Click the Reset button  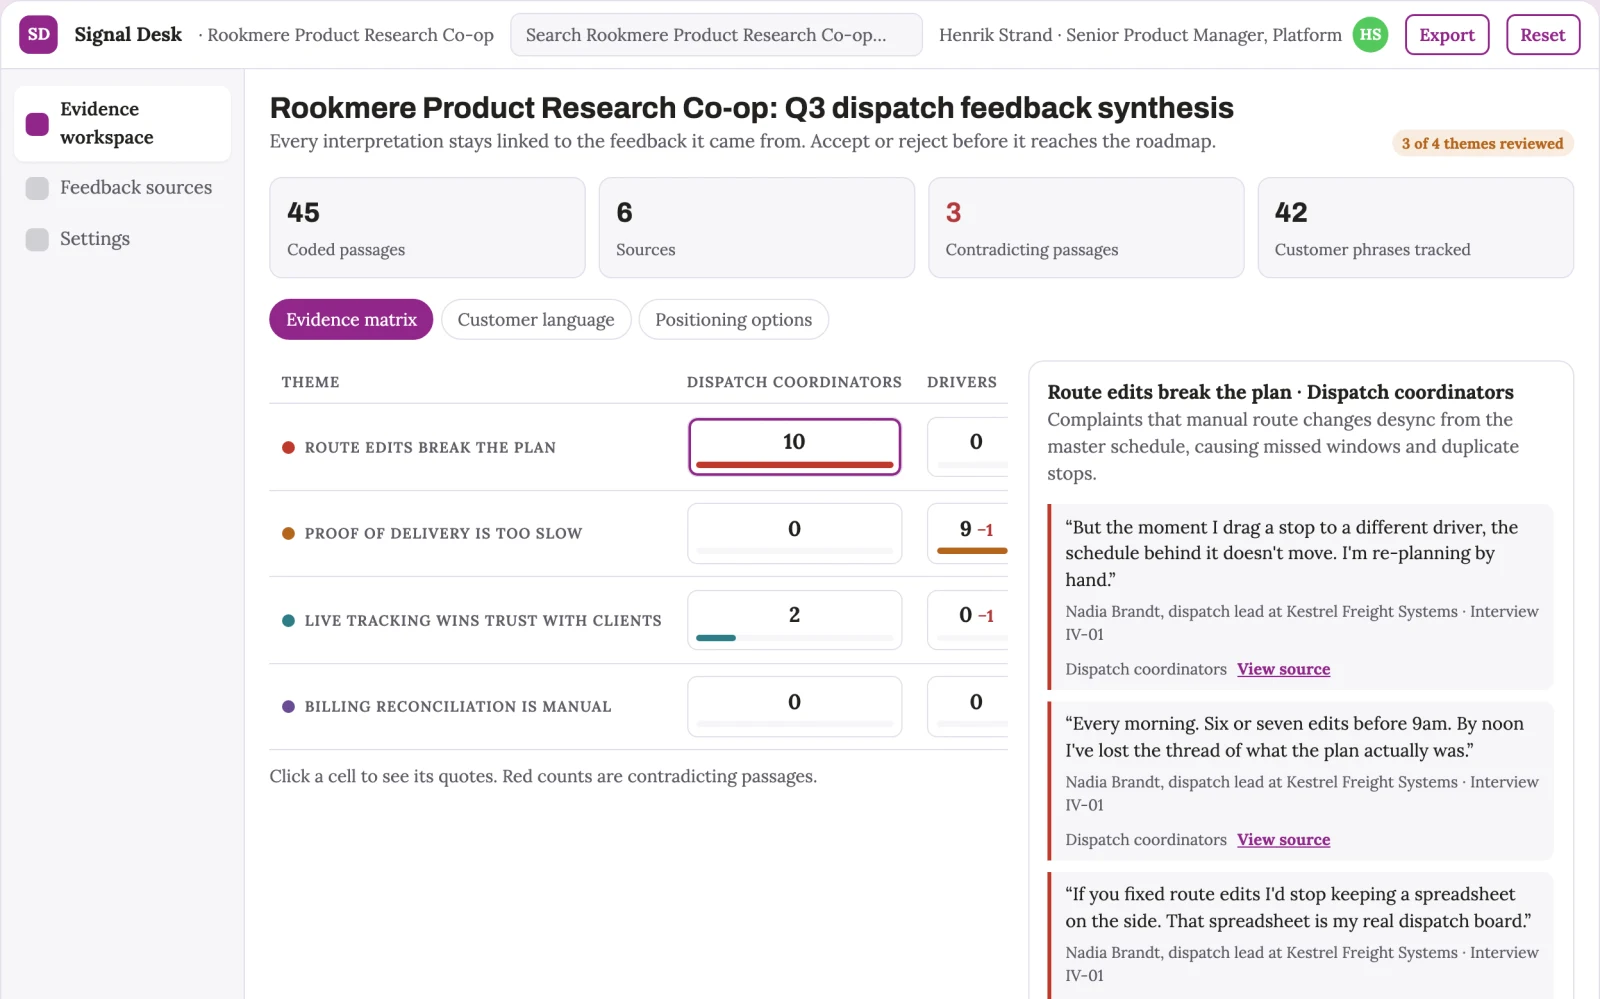click(1543, 35)
